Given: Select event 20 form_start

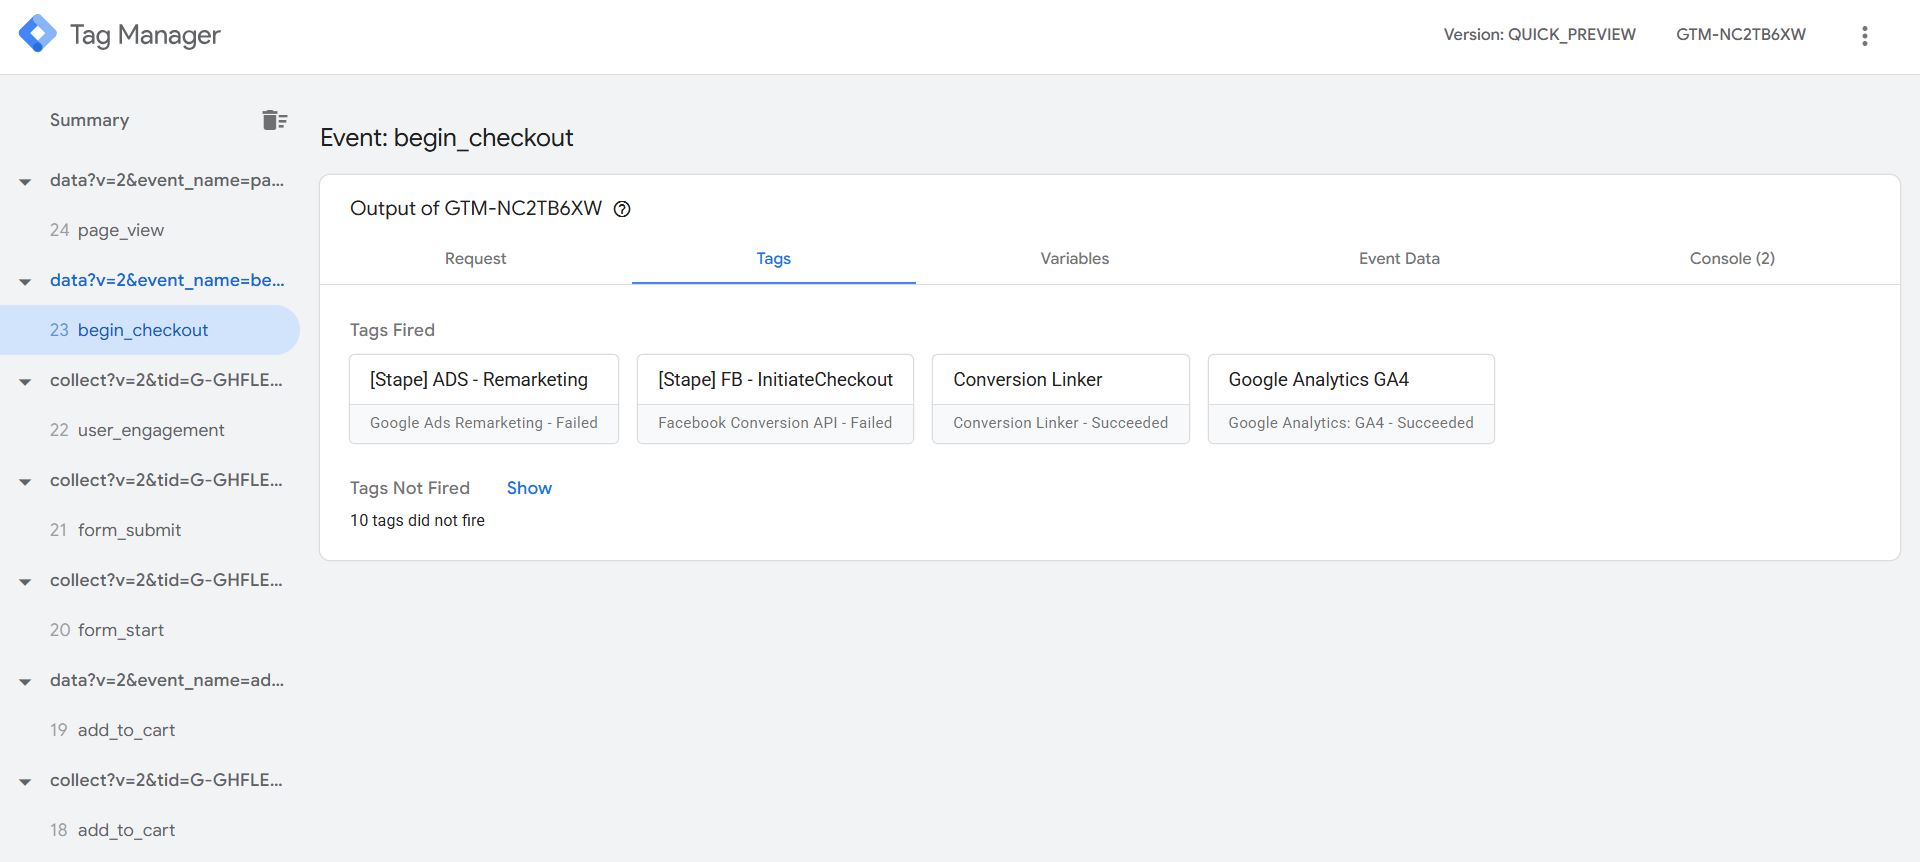Looking at the screenshot, I should click(150, 630).
